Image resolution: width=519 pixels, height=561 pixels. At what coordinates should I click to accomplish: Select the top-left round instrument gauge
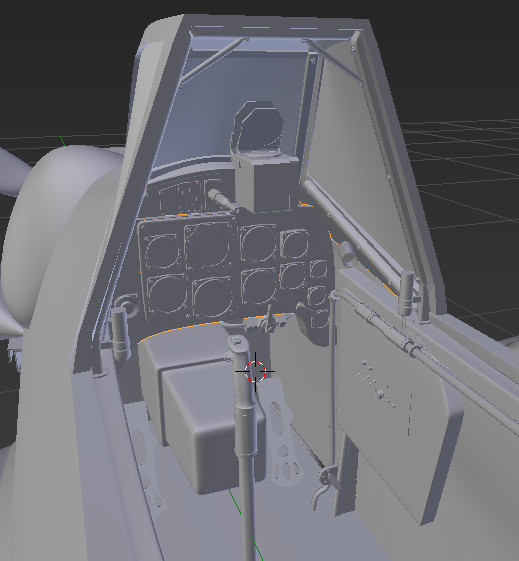point(162,251)
